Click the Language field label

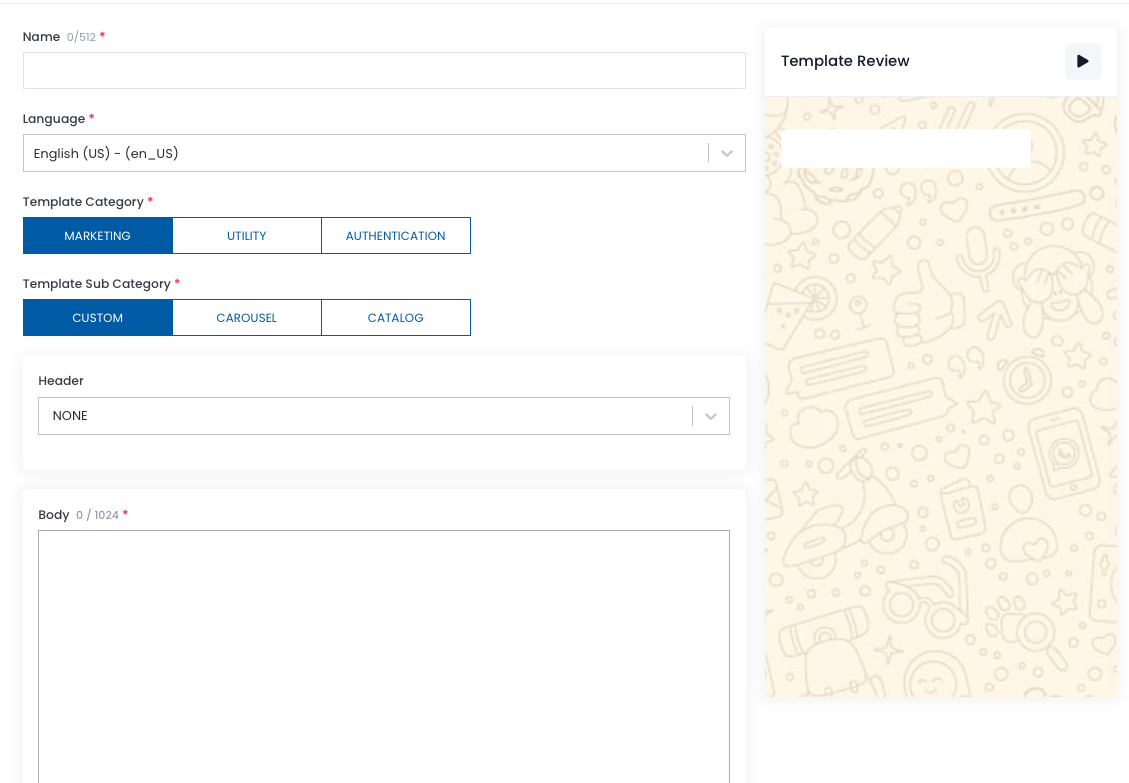coord(54,119)
